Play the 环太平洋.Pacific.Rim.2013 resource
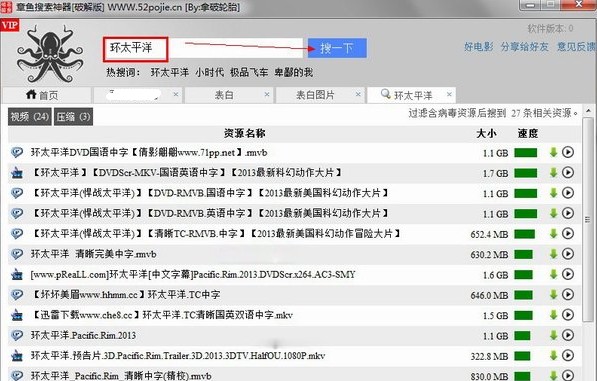The height and width of the screenshot is (381, 597). coord(568,335)
